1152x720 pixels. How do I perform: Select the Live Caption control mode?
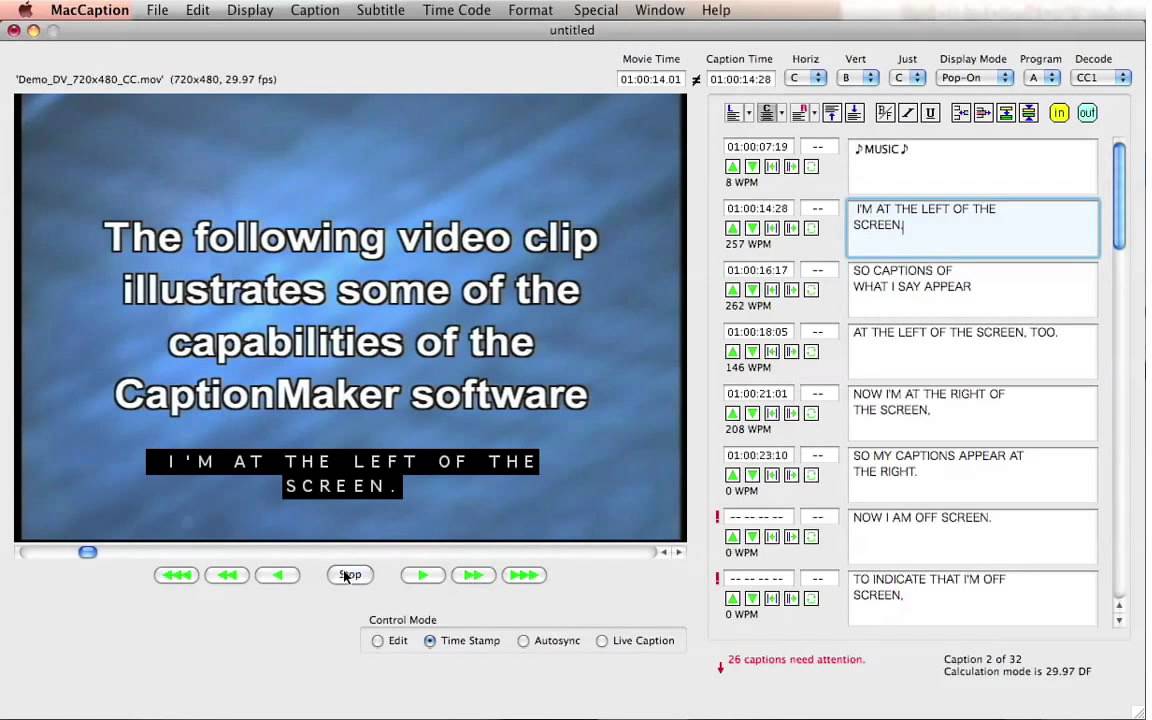point(602,641)
